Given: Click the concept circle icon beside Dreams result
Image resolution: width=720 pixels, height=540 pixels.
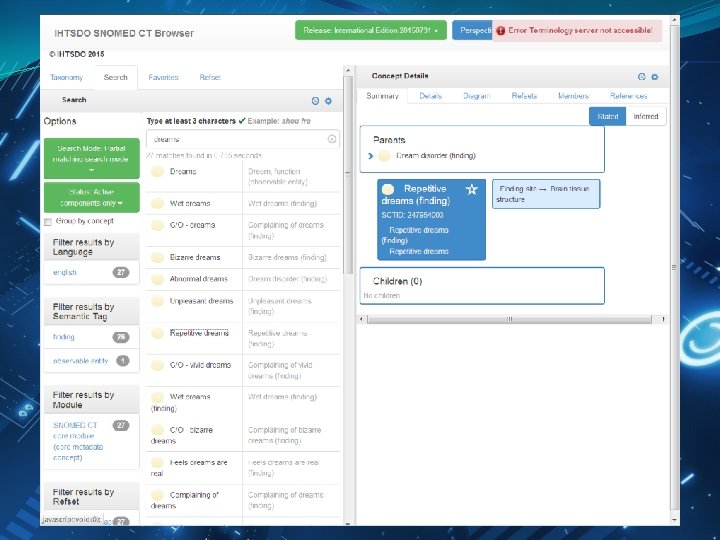Looking at the screenshot, I should tap(158, 172).
